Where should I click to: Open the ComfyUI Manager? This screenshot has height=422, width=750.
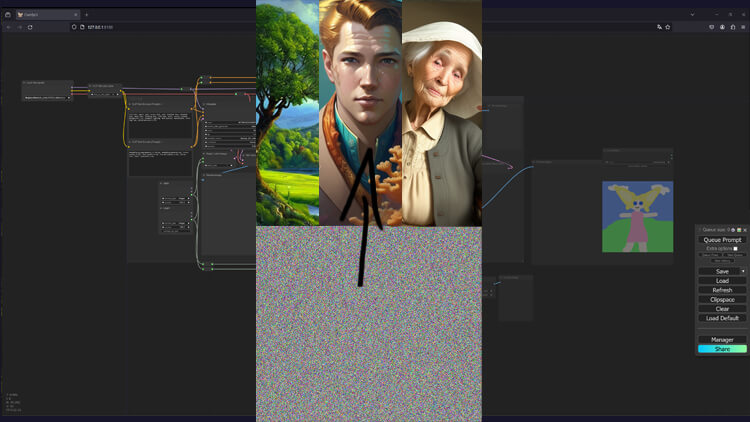click(721, 340)
